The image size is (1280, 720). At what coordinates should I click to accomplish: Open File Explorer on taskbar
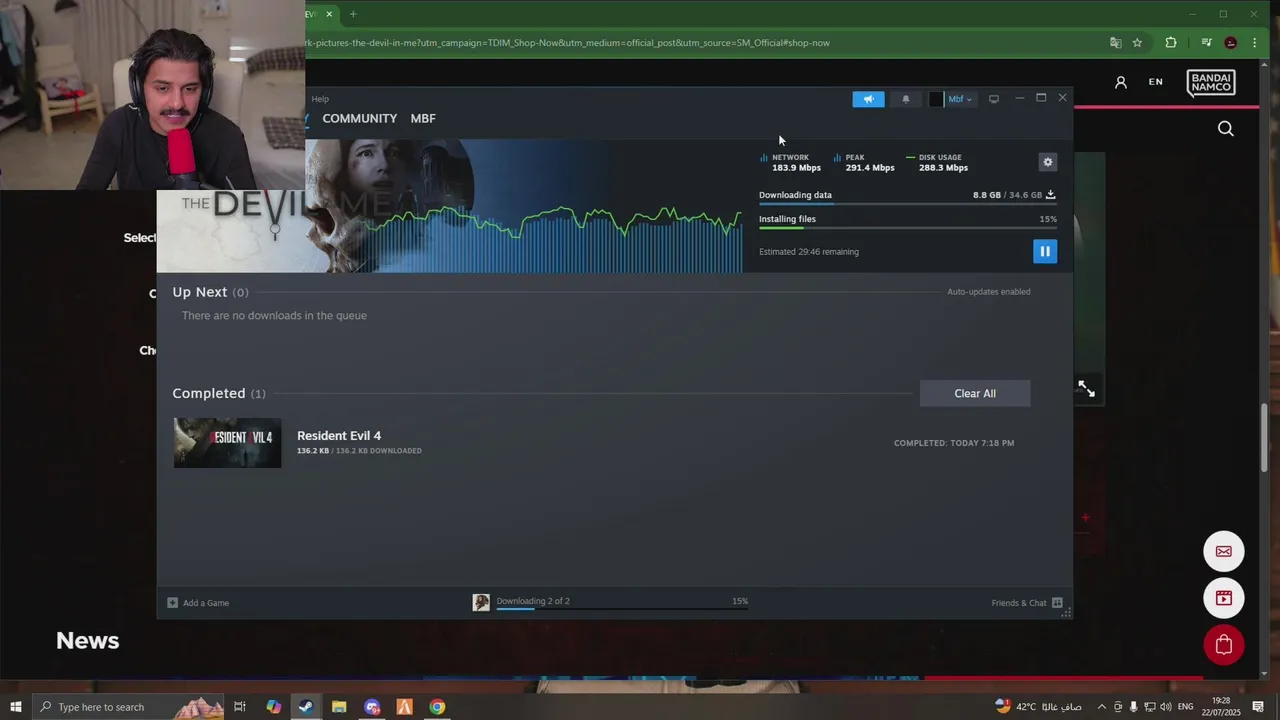(x=339, y=707)
